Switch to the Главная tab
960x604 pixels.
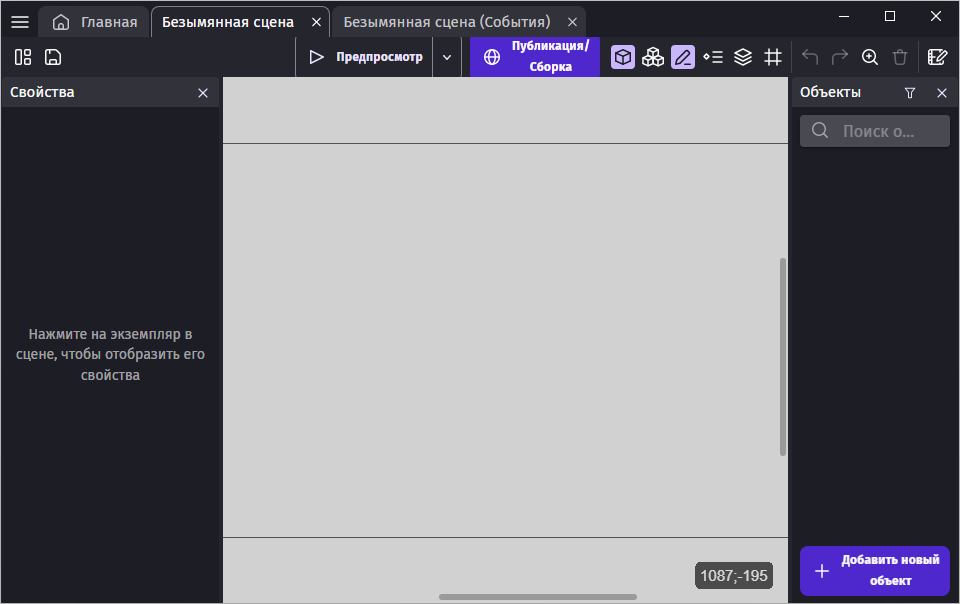coord(95,22)
